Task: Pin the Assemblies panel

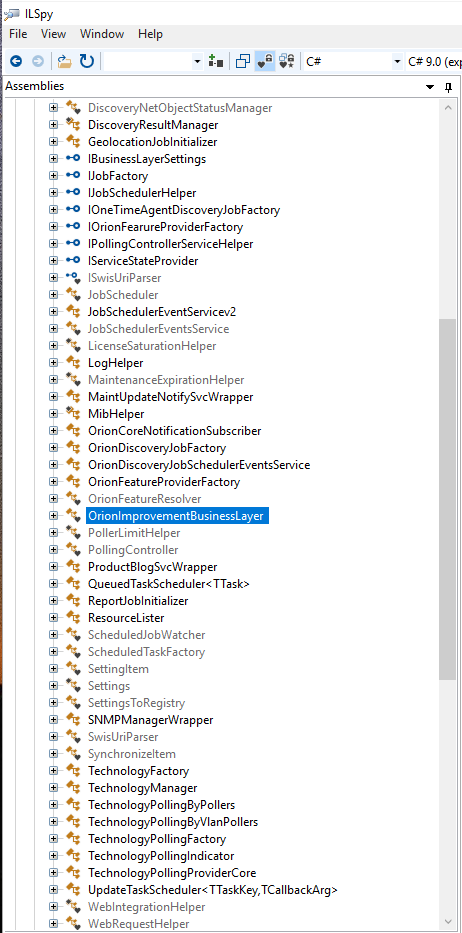Action: click(x=449, y=87)
